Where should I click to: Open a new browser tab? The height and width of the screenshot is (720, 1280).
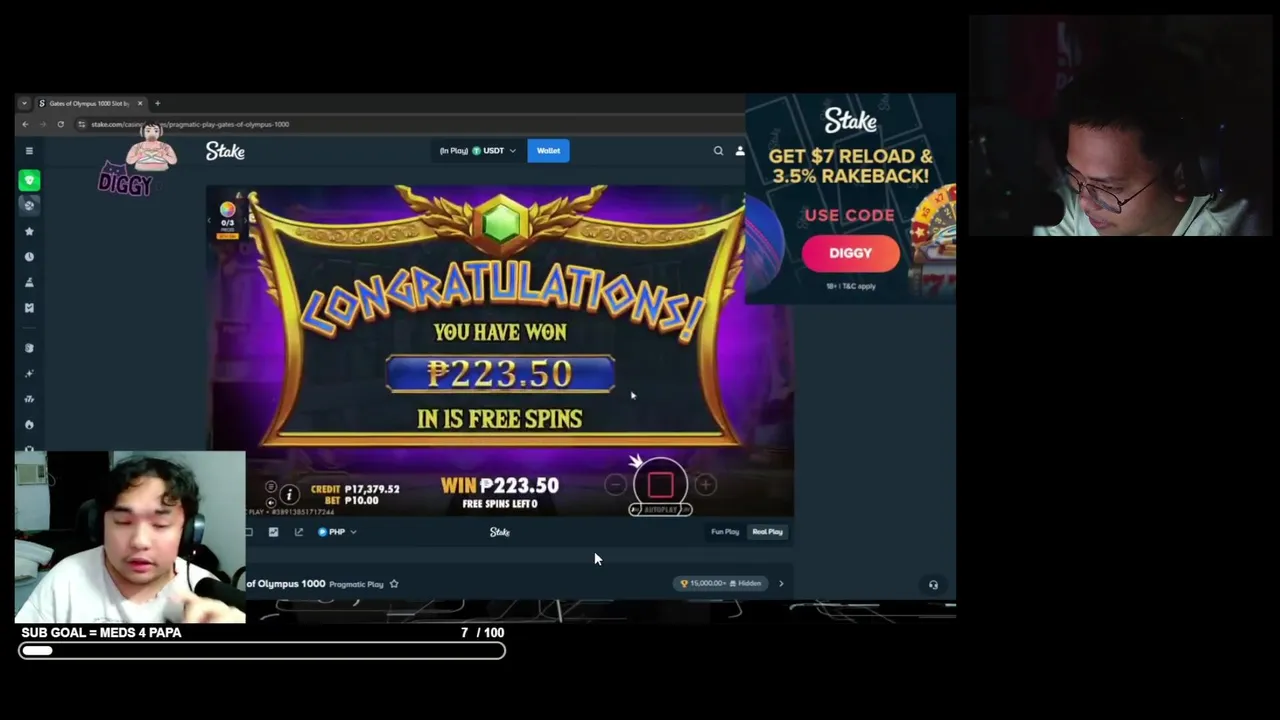point(157,103)
